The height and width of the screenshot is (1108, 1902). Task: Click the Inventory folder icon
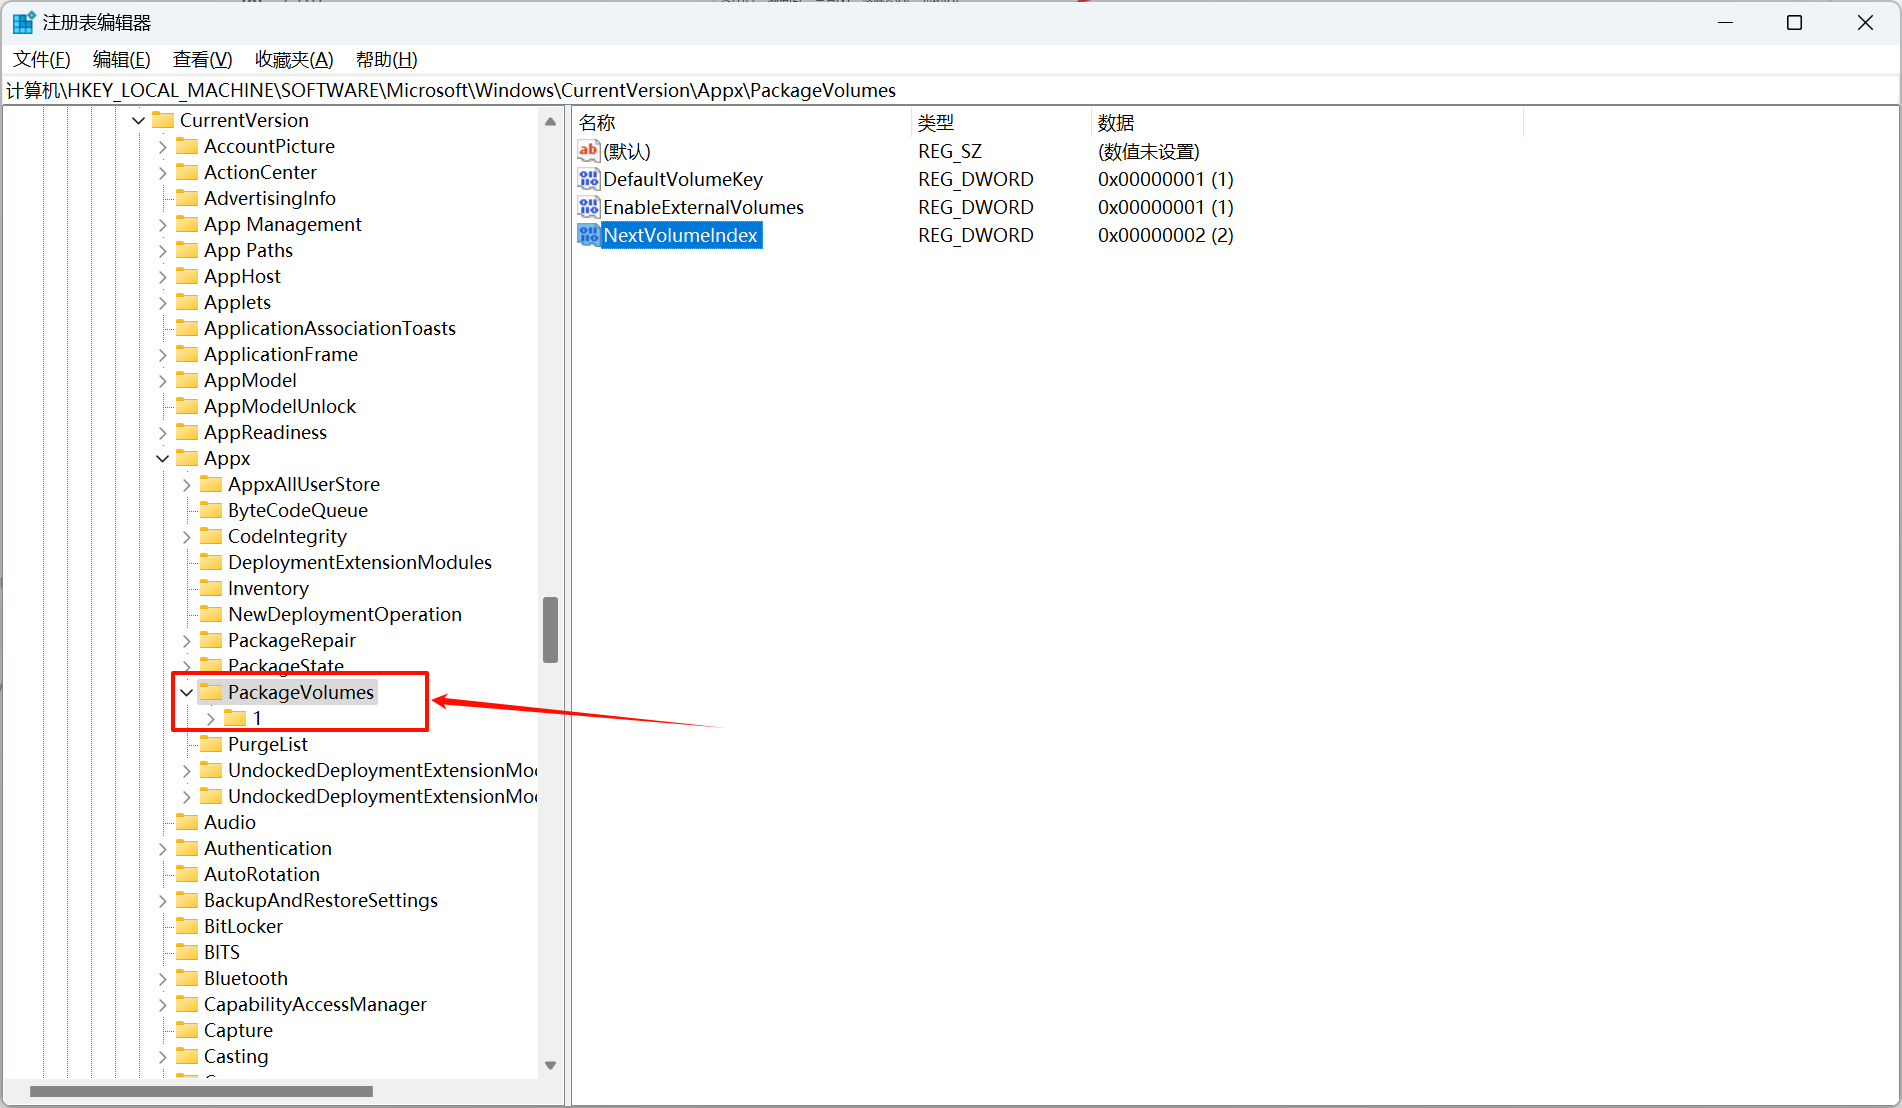tap(212, 588)
